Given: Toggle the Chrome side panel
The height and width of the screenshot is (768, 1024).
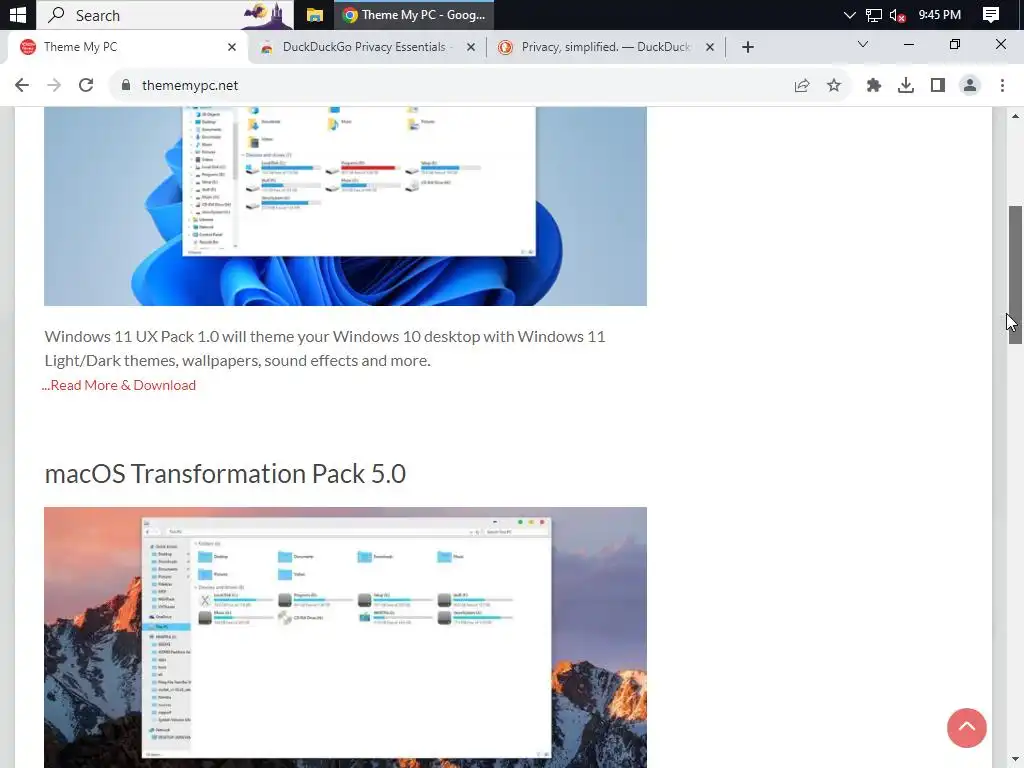Looking at the screenshot, I should pos(938,85).
